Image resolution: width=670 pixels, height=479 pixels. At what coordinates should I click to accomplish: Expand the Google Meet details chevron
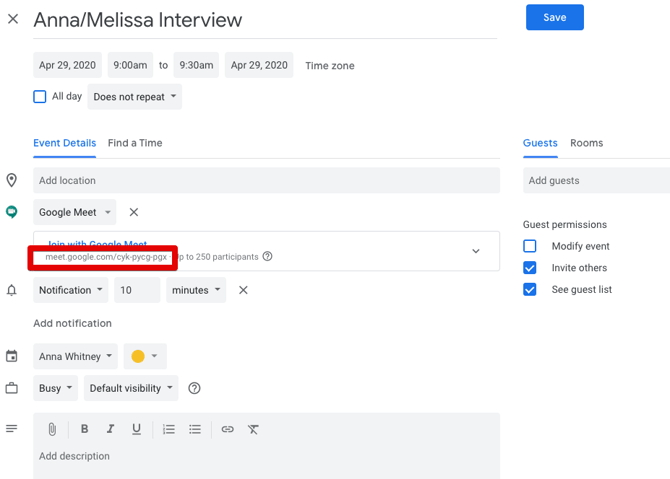point(476,251)
